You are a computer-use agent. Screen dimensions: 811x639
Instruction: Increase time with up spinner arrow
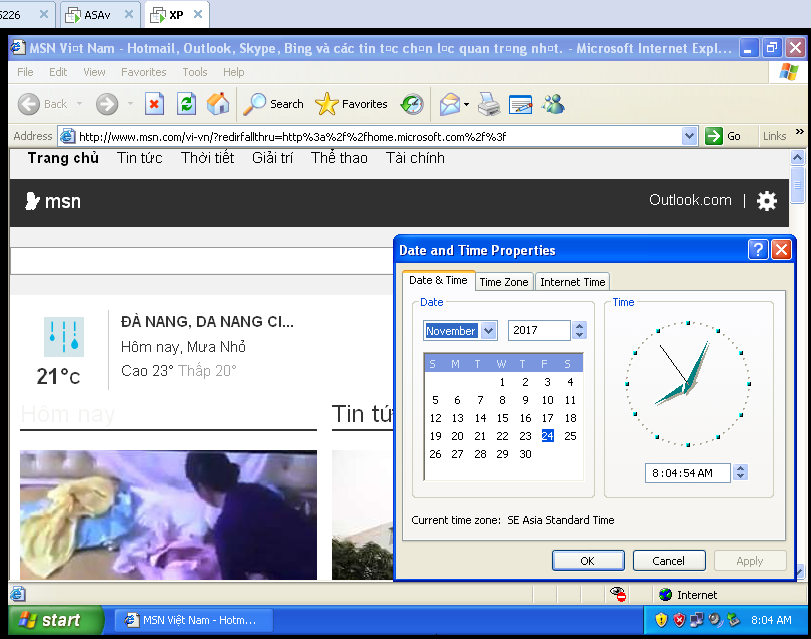click(741, 468)
